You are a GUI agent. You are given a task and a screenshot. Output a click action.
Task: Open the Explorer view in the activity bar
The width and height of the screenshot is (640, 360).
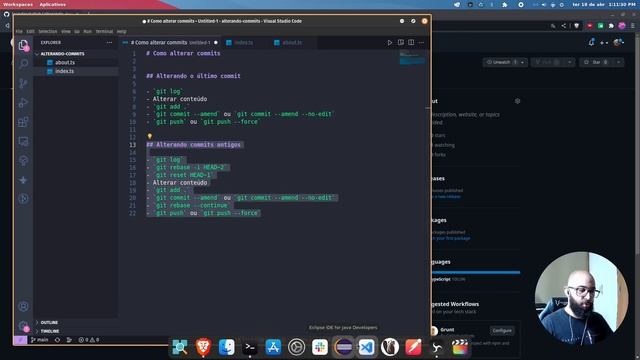(x=23, y=44)
